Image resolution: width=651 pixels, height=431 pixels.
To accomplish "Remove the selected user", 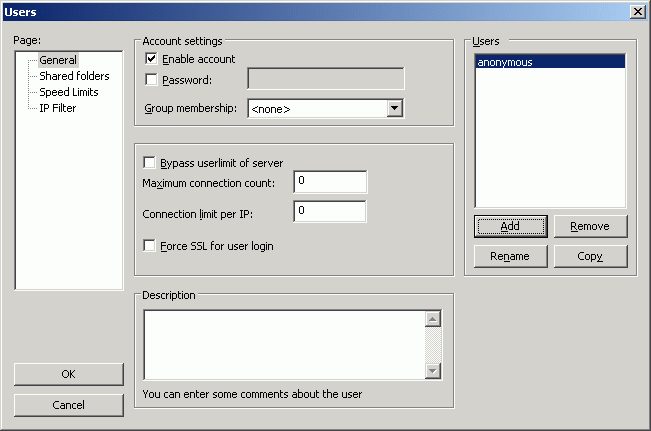I will tap(590, 226).
